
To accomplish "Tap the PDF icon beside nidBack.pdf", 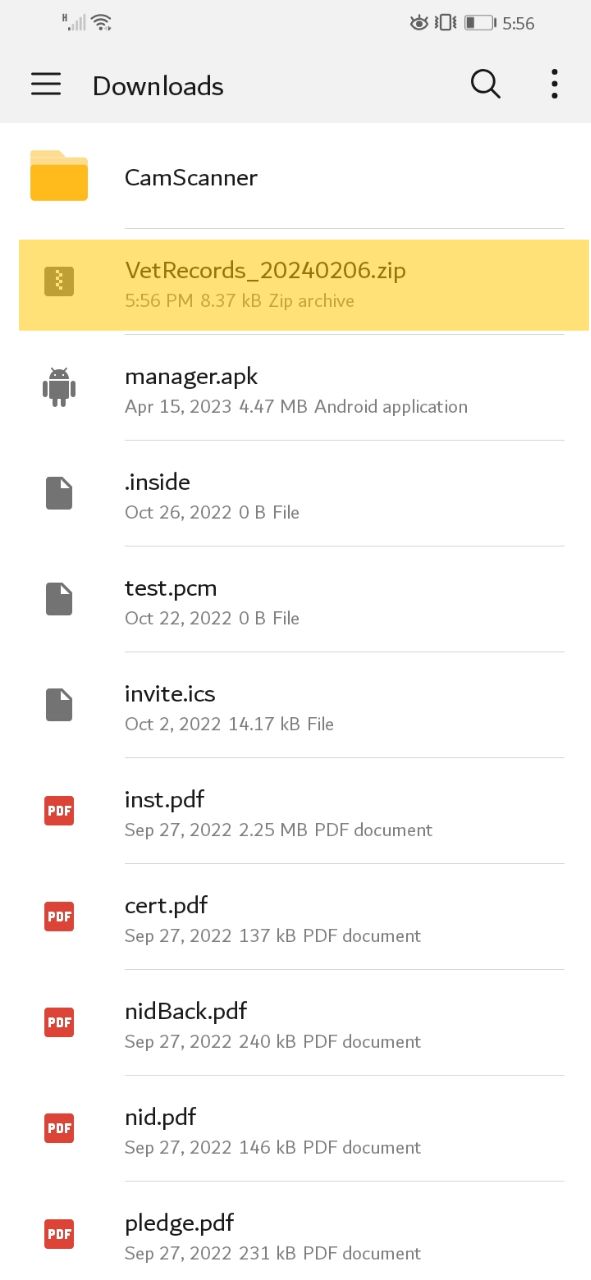I will [x=59, y=1023].
